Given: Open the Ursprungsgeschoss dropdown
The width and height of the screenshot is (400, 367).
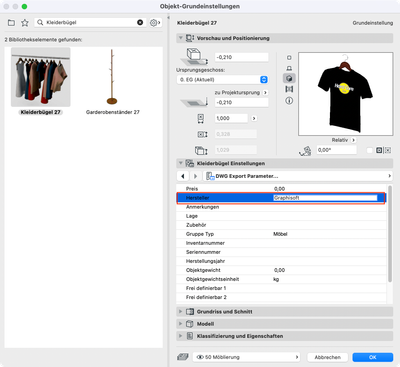Looking at the screenshot, I should [222, 80].
